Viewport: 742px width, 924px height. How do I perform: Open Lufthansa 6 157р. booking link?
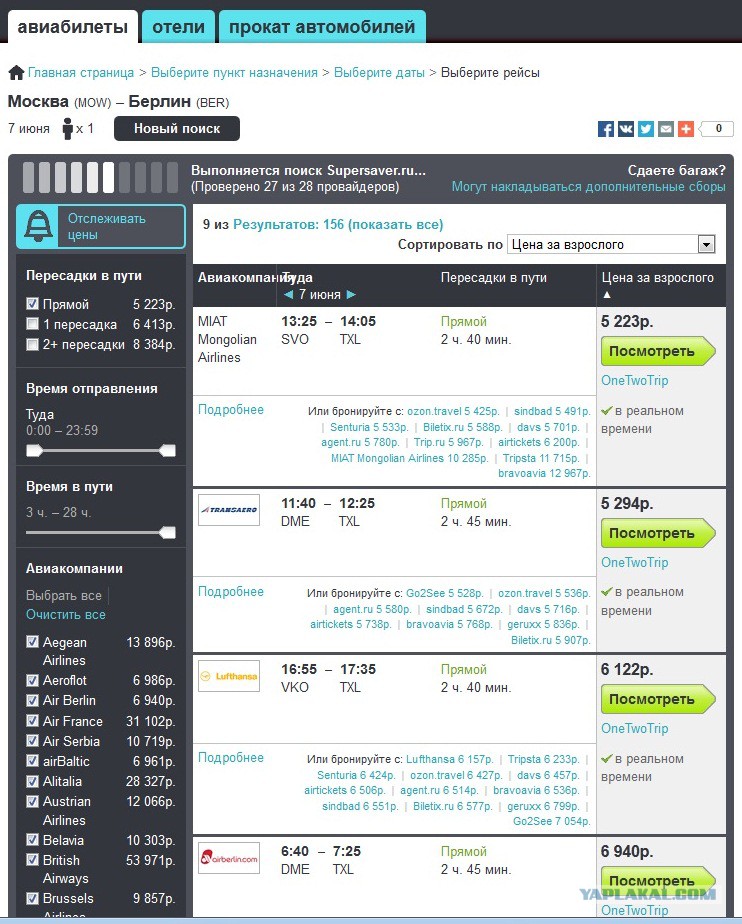450,760
